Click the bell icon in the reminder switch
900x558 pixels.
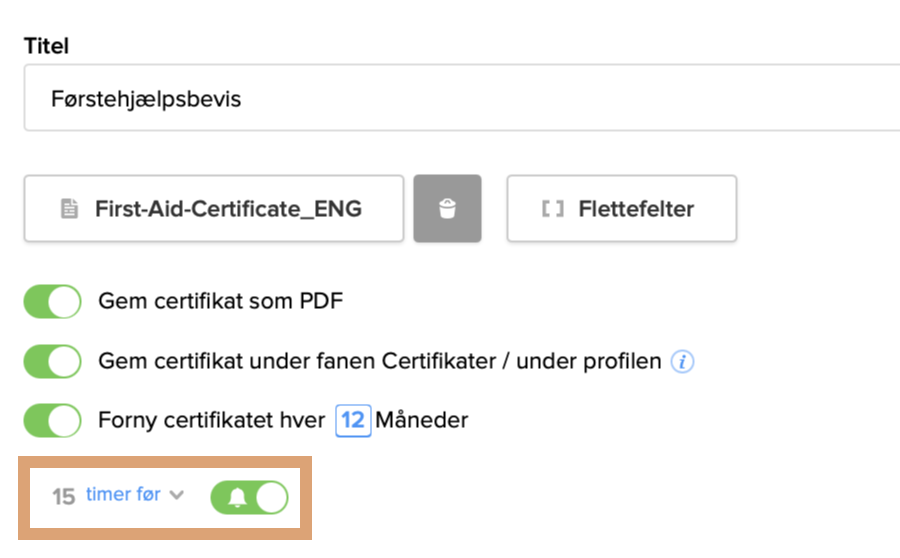click(x=237, y=497)
